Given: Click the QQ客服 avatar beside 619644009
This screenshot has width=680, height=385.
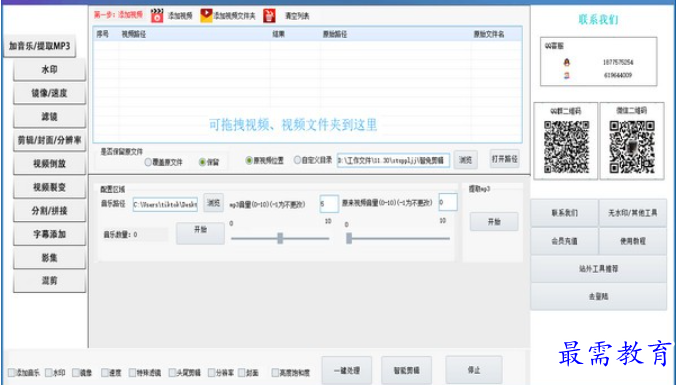Looking at the screenshot, I should [566, 75].
